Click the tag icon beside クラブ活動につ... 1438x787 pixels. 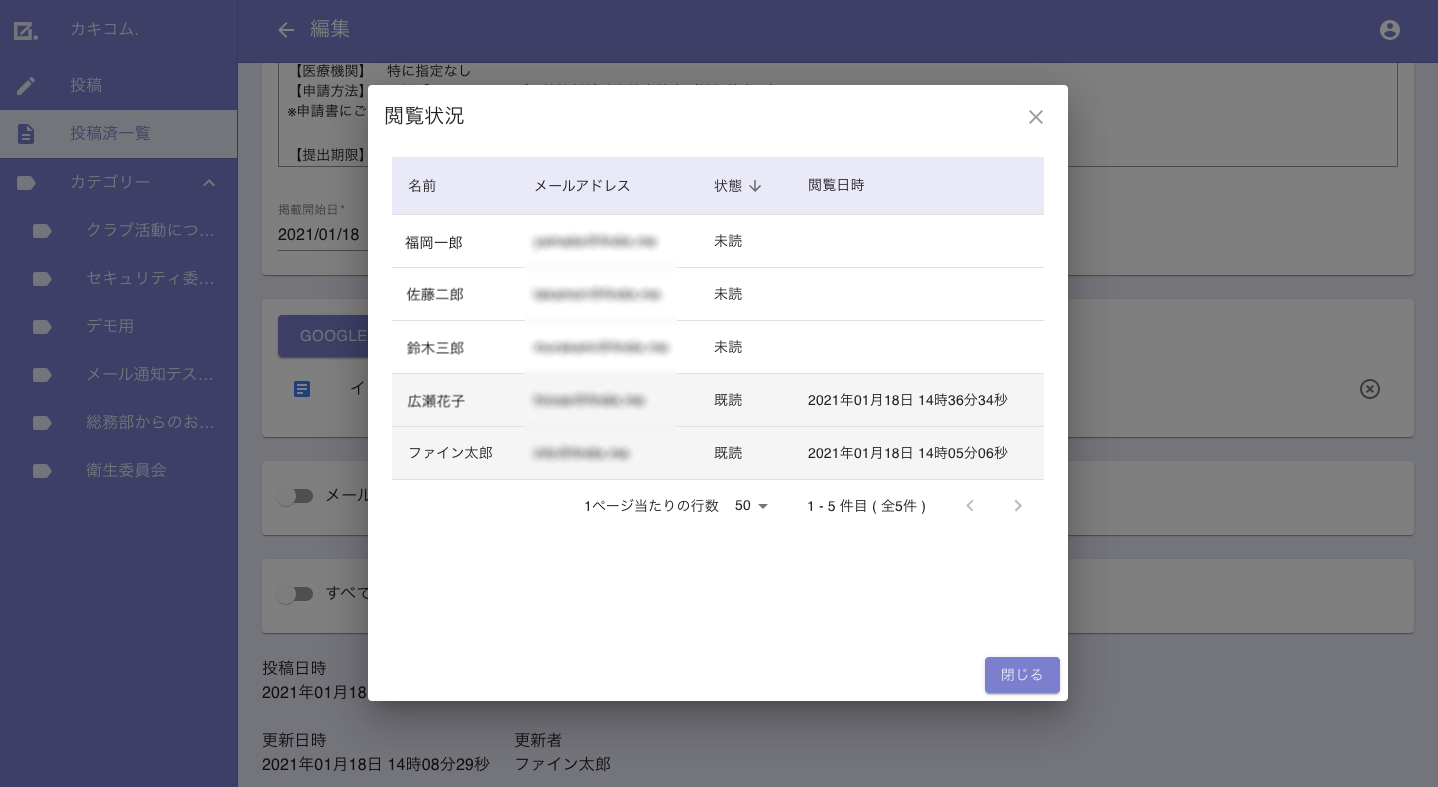coord(42,231)
